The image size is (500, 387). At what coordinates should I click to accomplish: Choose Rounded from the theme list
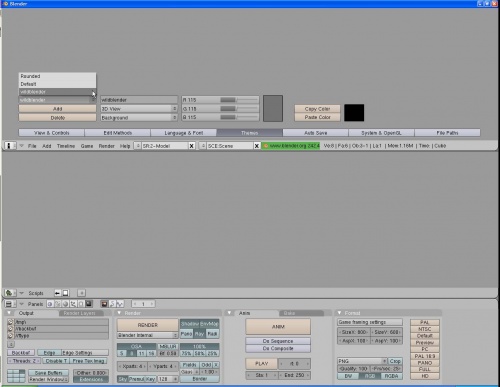[57, 76]
